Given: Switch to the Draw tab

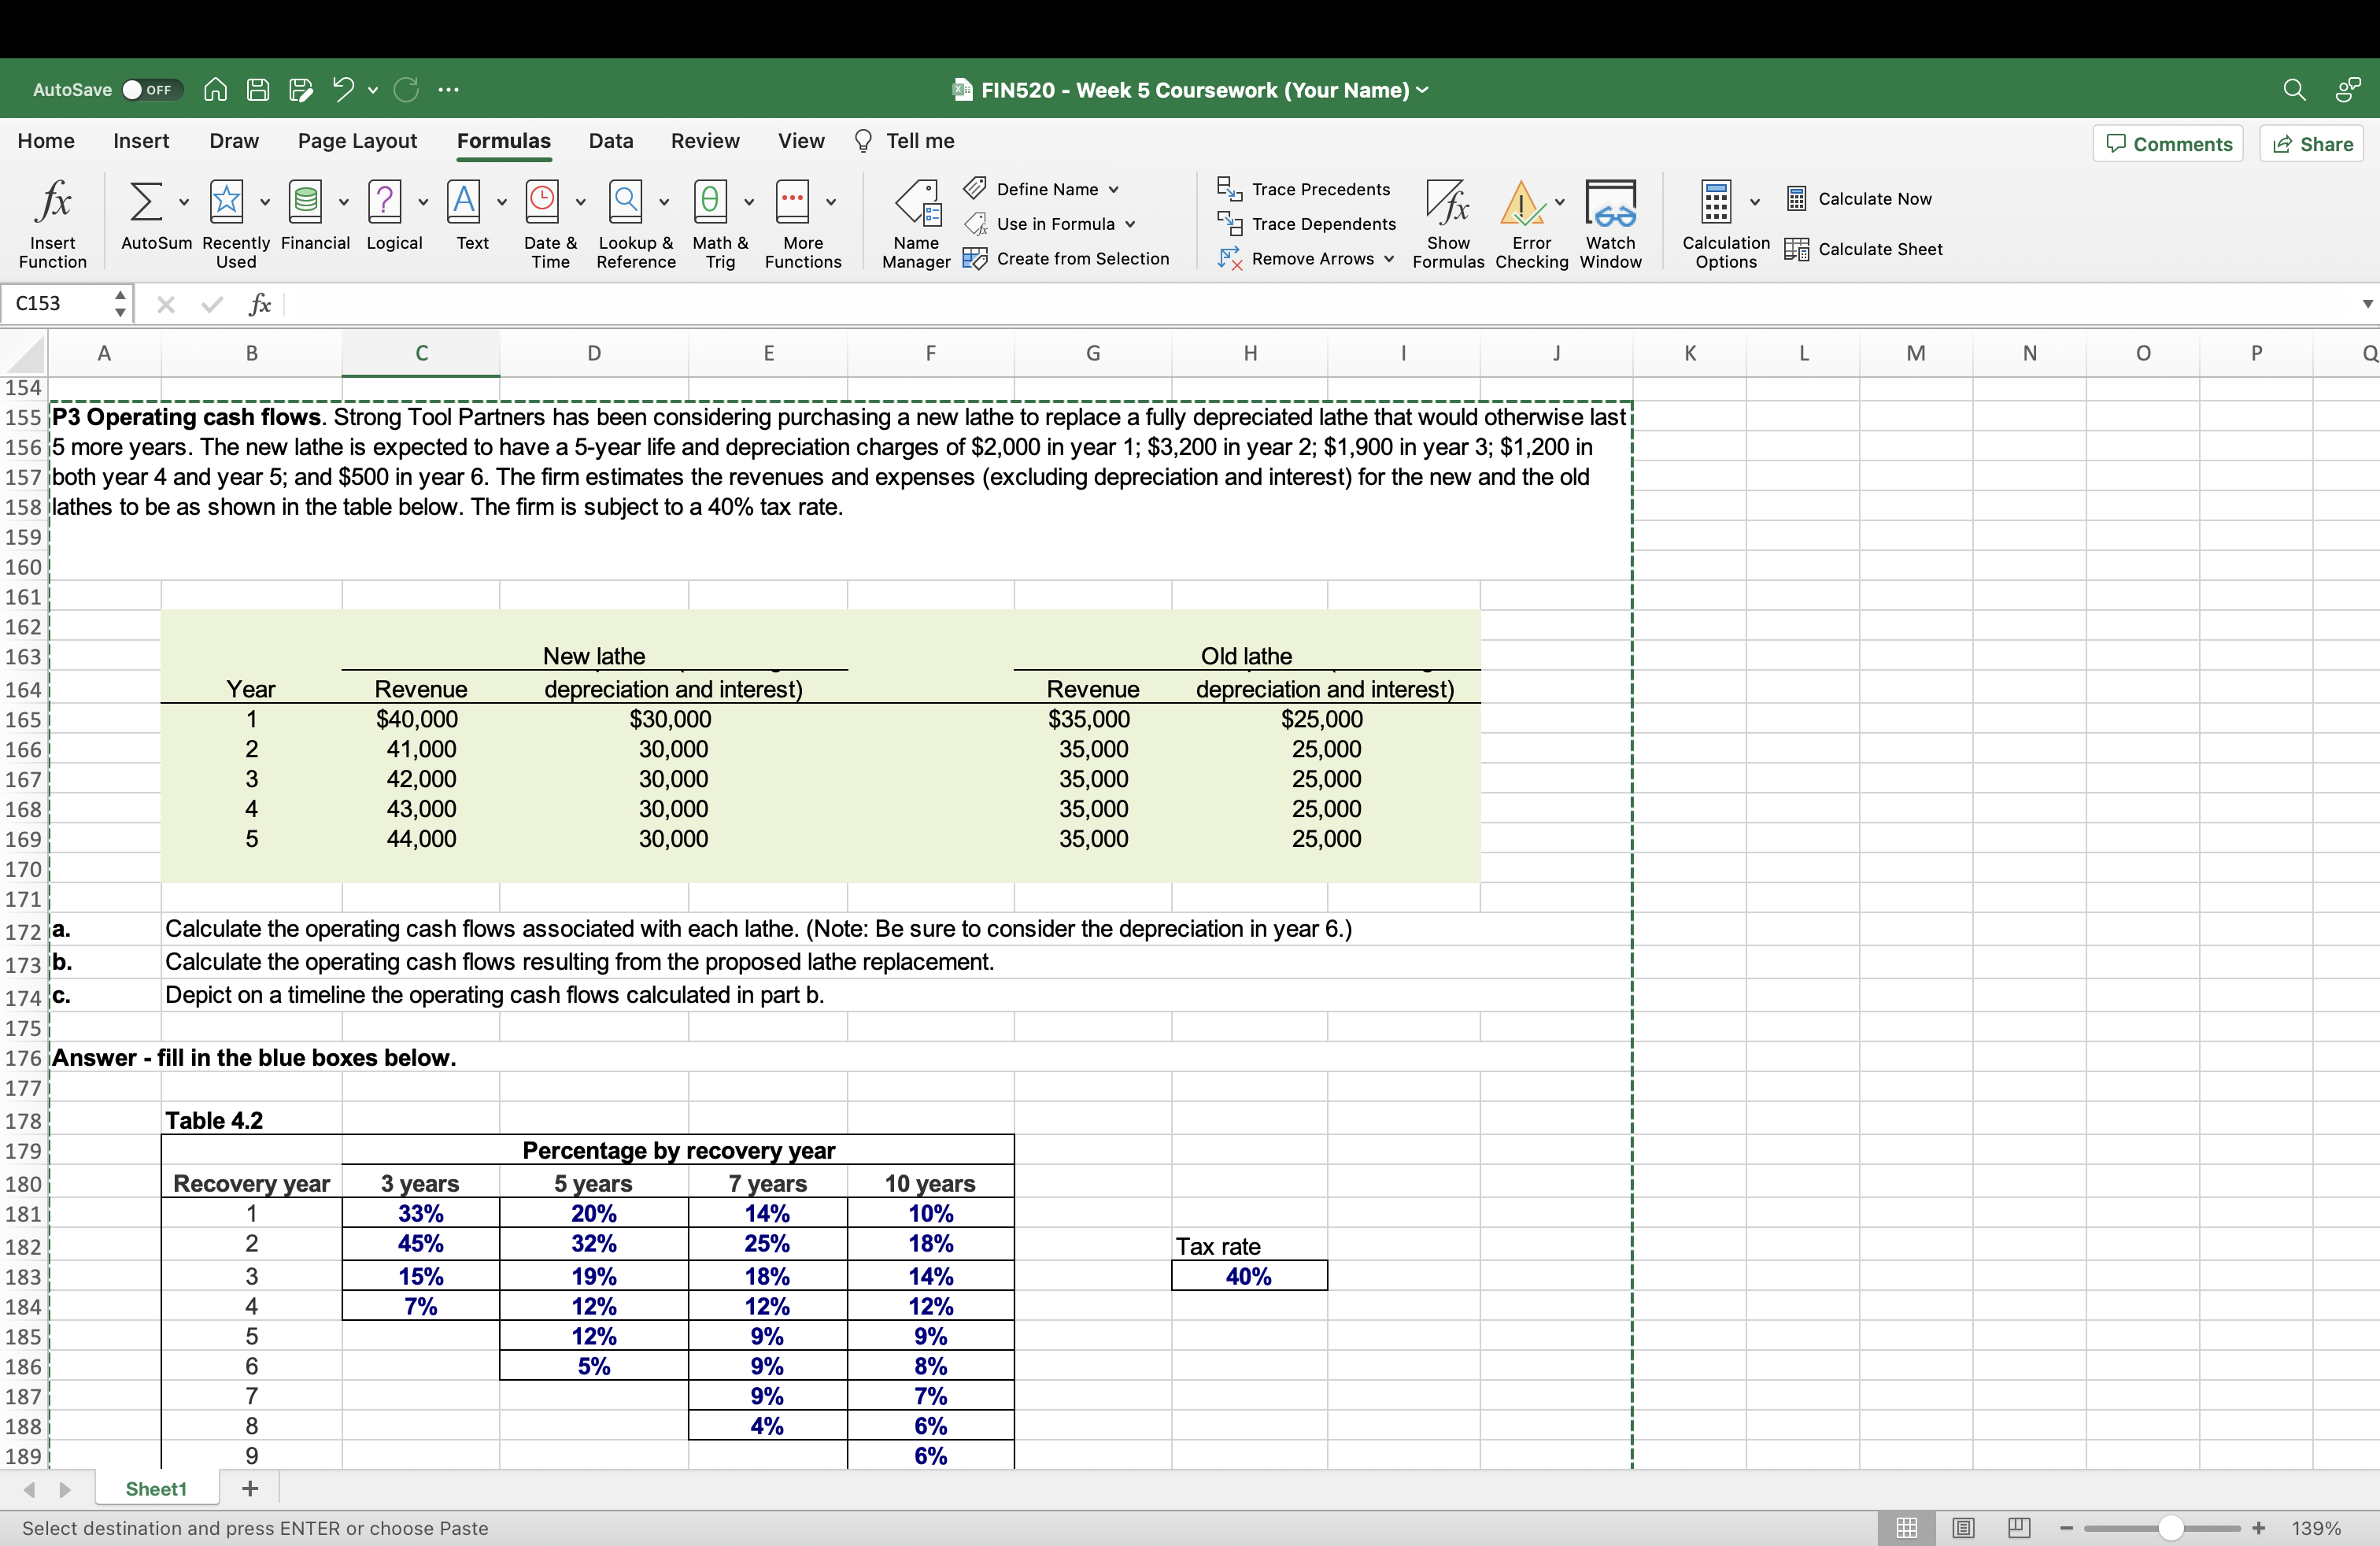Looking at the screenshot, I should [234, 141].
